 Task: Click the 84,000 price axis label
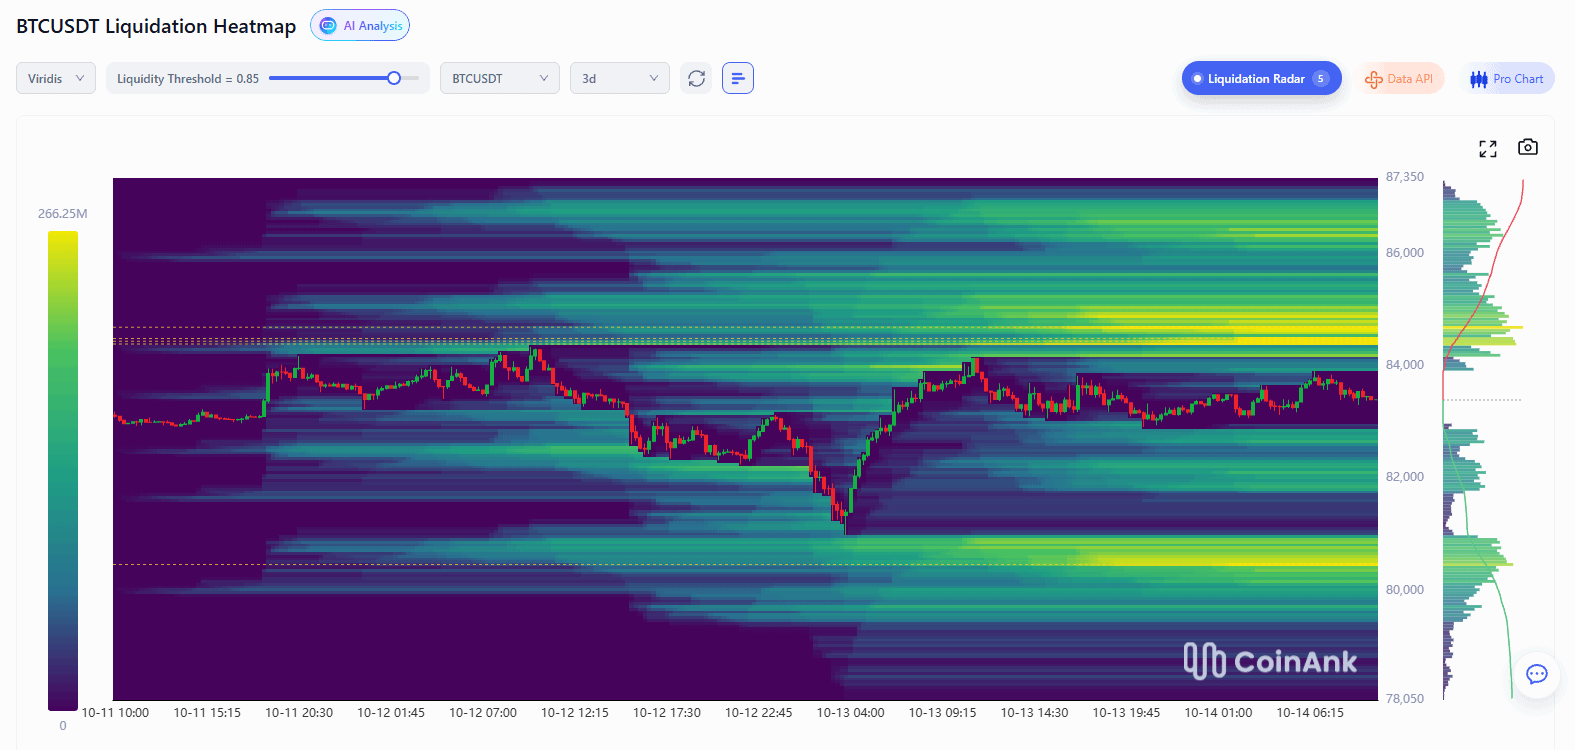pyautogui.click(x=1405, y=365)
